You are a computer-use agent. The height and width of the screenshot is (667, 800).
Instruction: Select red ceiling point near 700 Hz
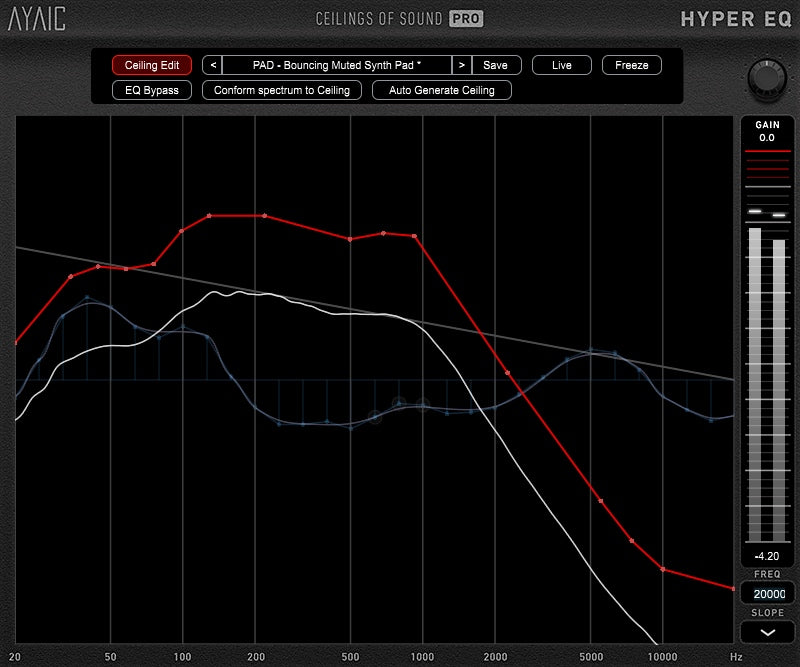pyautogui.click(x=384, y=233)
